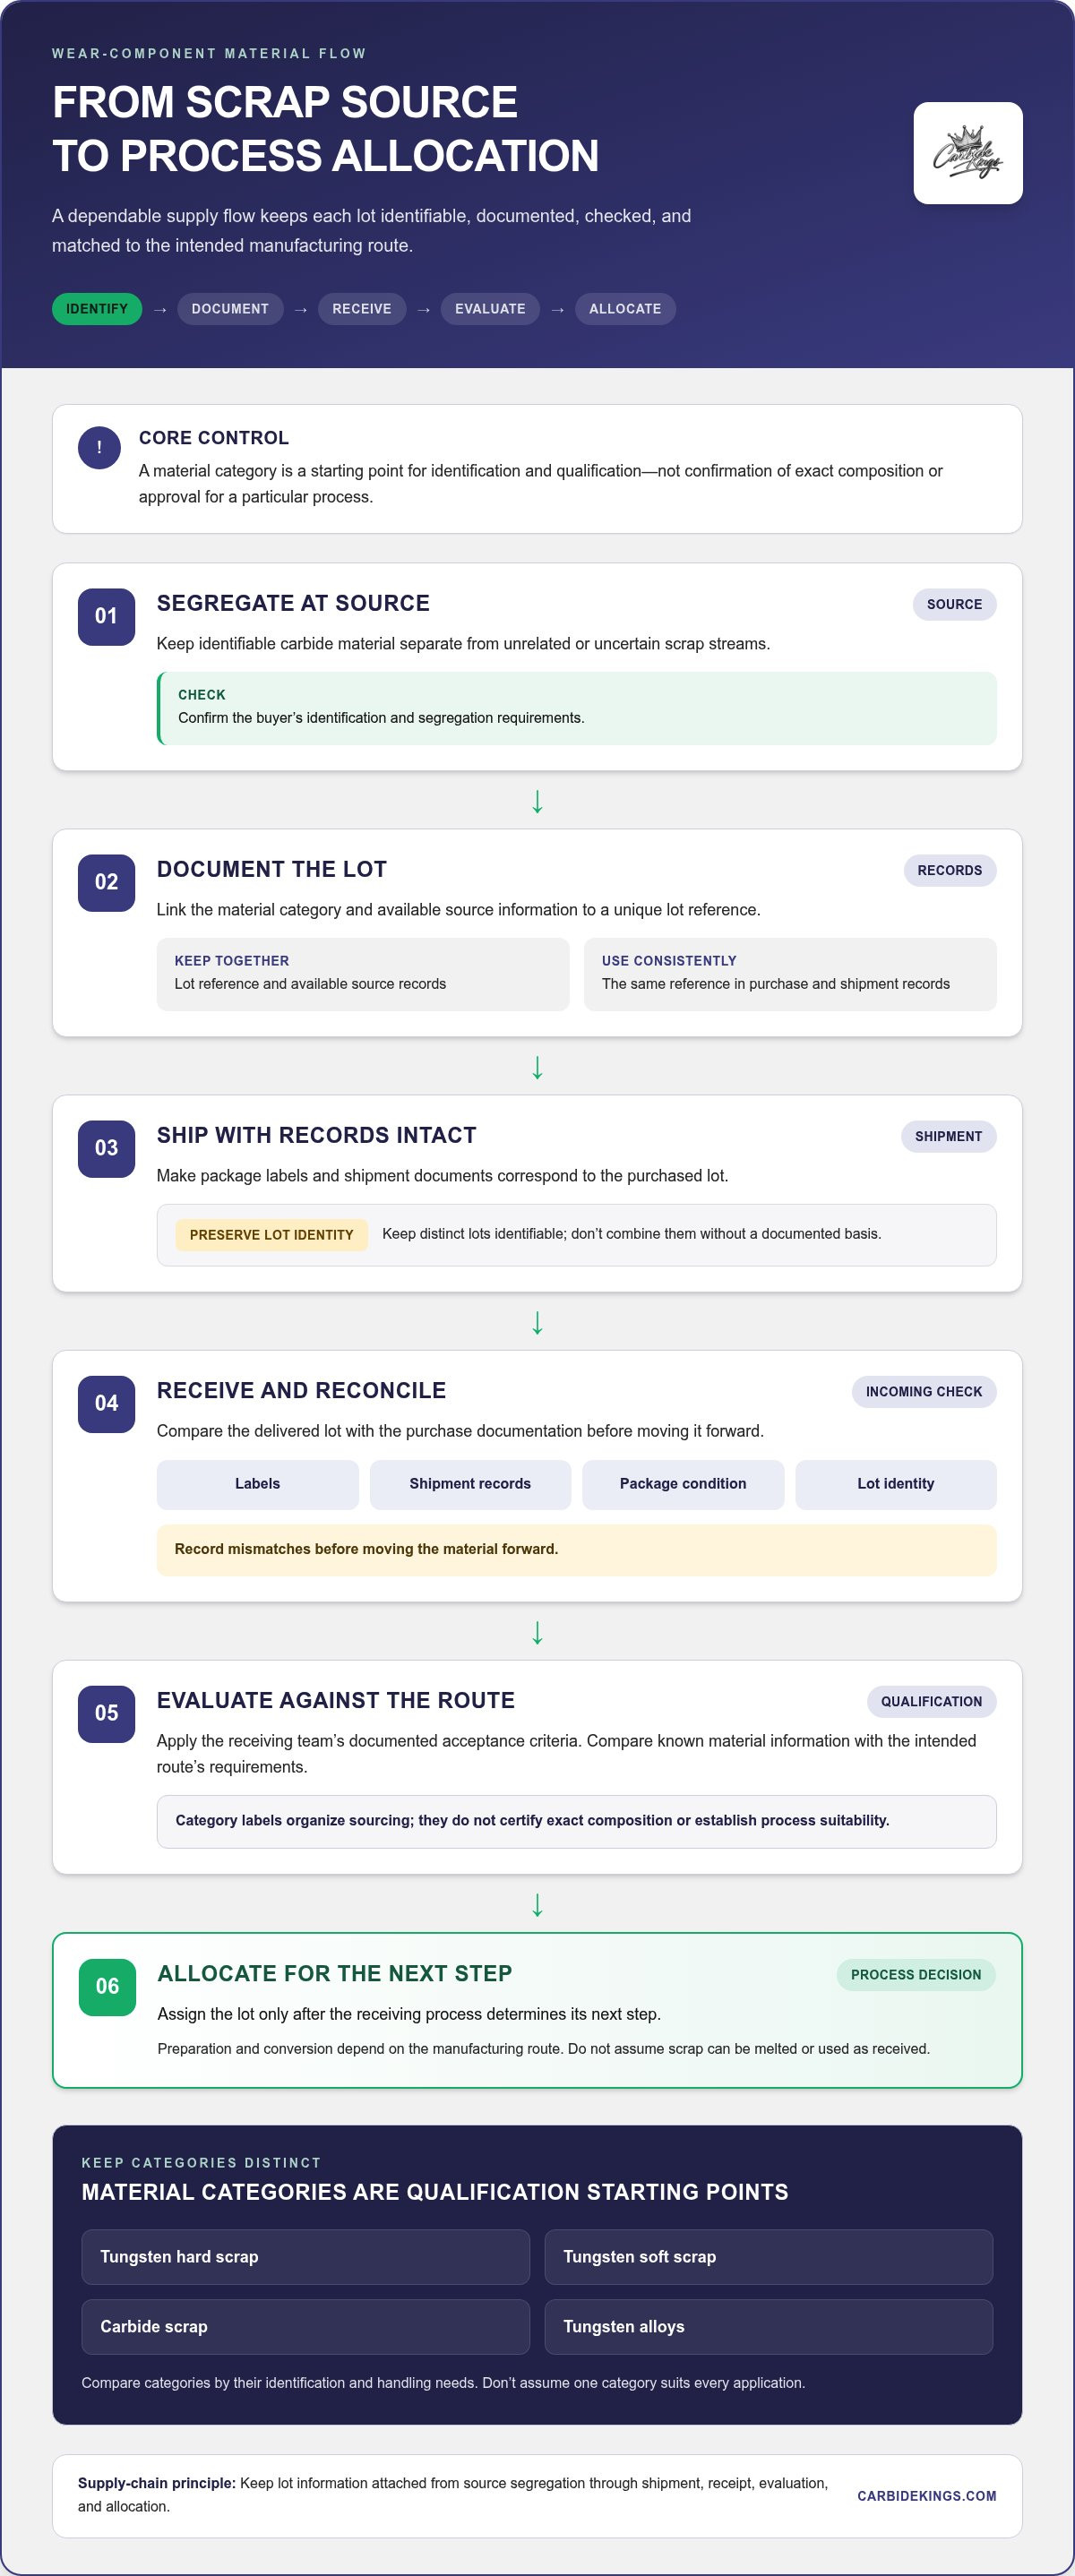Select the 01 step number badge
This screenshot has width=1075, height=2576.
pos(106,616)
